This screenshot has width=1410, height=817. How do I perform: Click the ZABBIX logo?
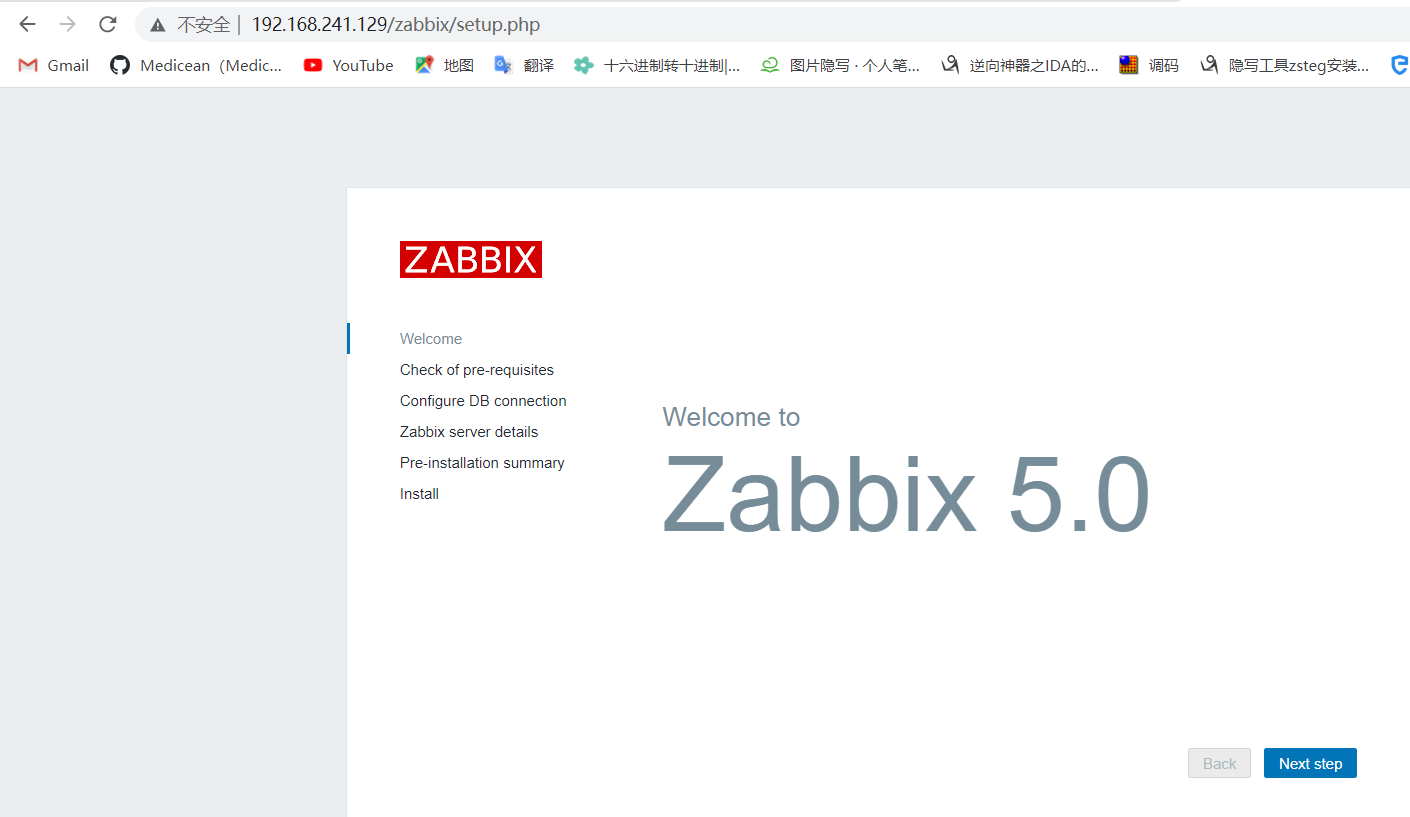coord(471,259)
